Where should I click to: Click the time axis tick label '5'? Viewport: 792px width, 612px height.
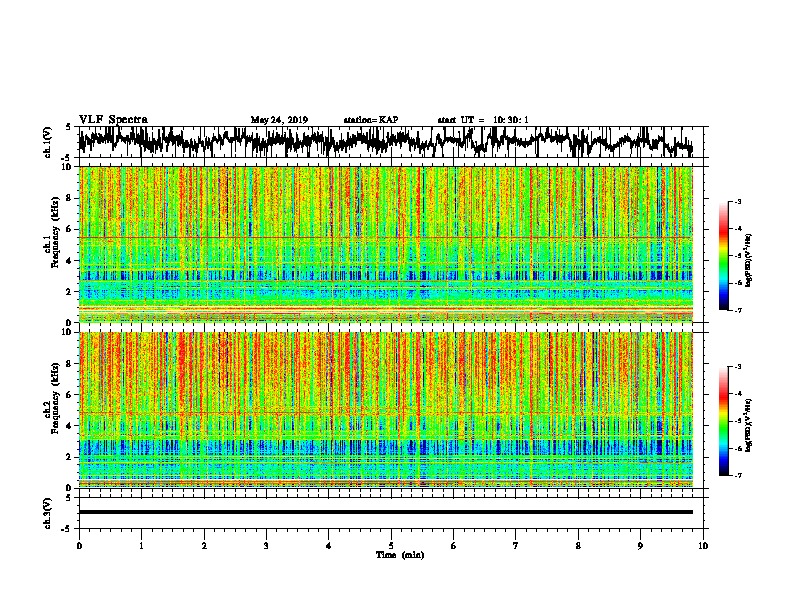pos(391,545)
